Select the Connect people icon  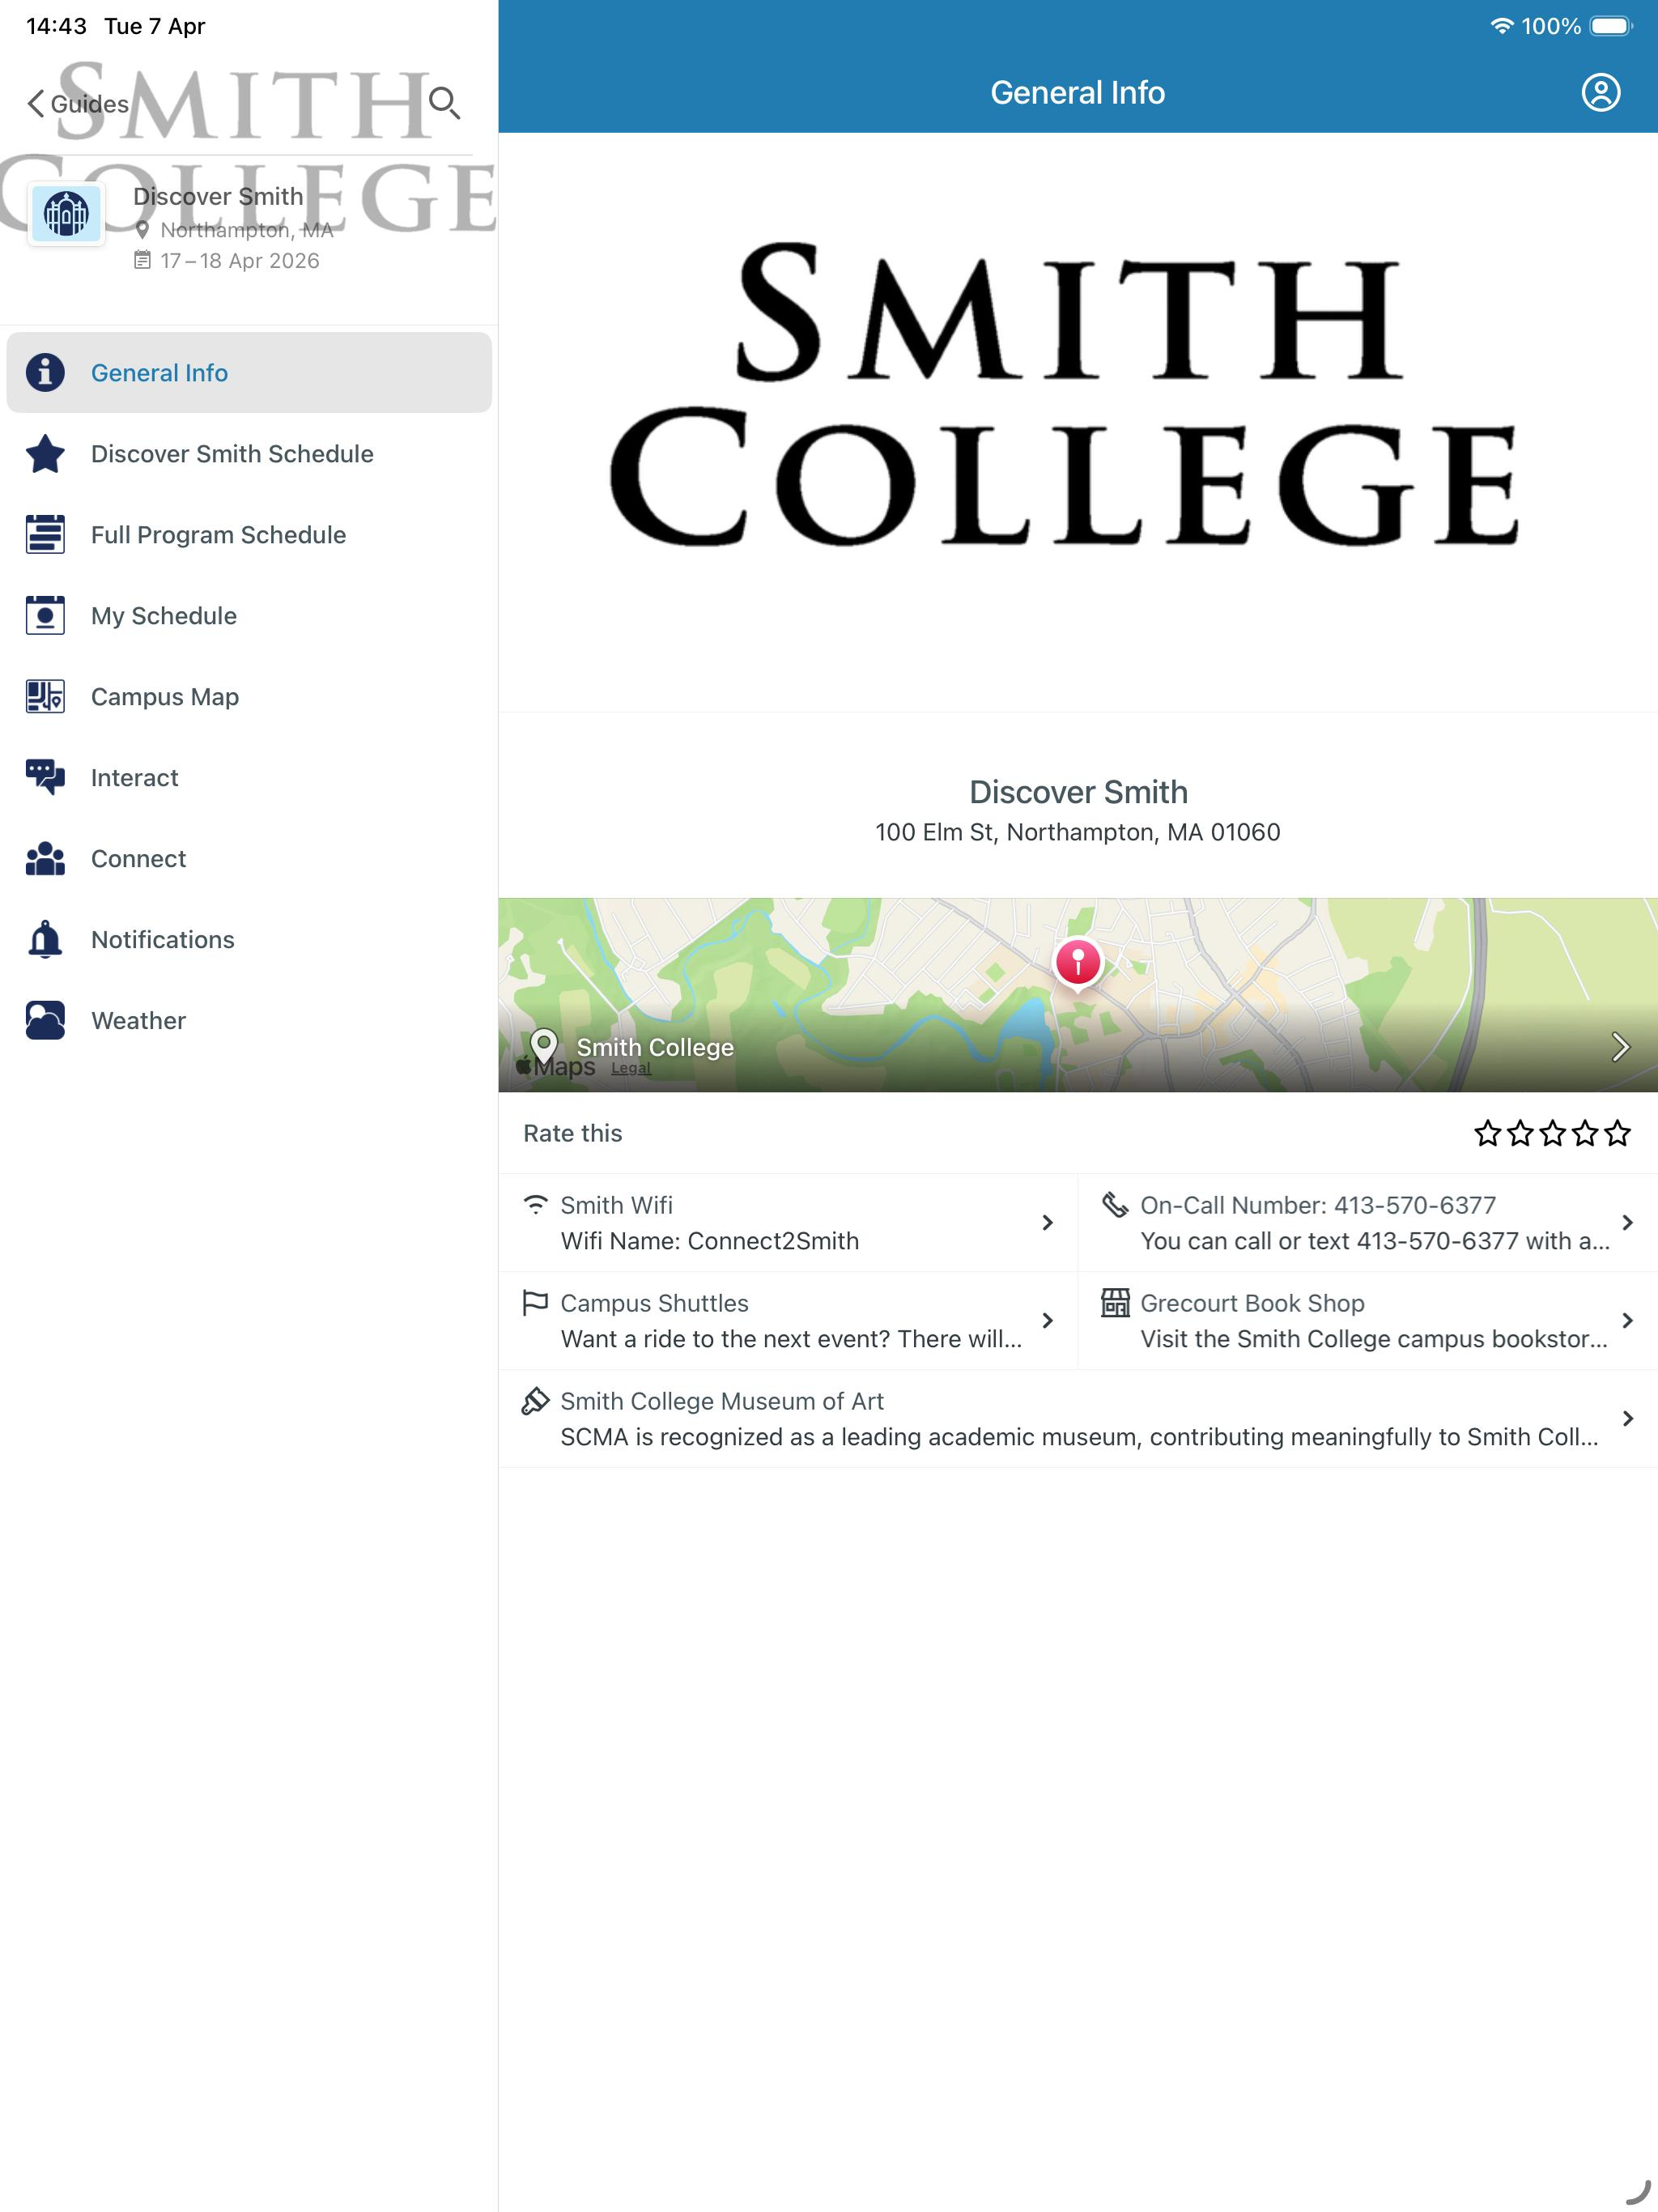pyautogui.click(x=45, y=858)
